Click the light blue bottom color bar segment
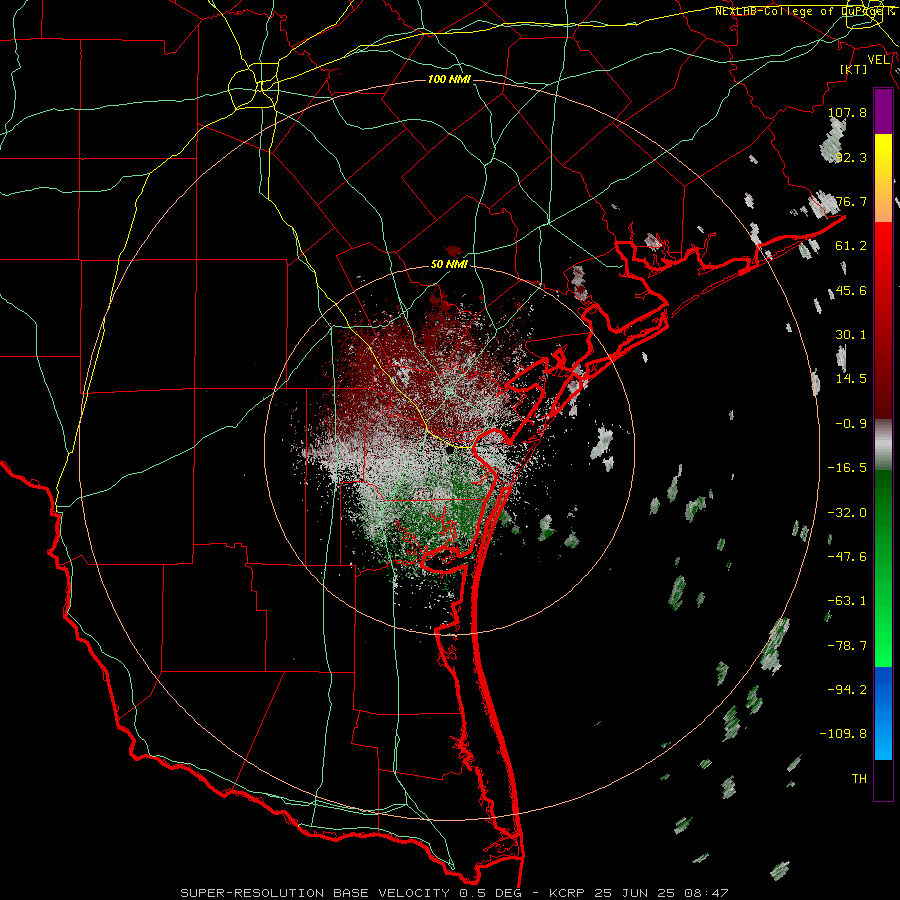Viewport: 900px width, 900px height. pos(883,740)
